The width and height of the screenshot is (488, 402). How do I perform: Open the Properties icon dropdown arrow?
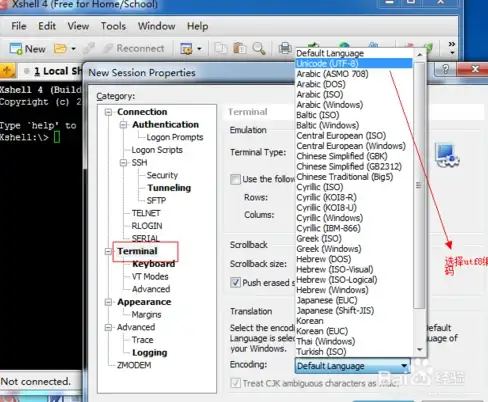tap(199, 49)
